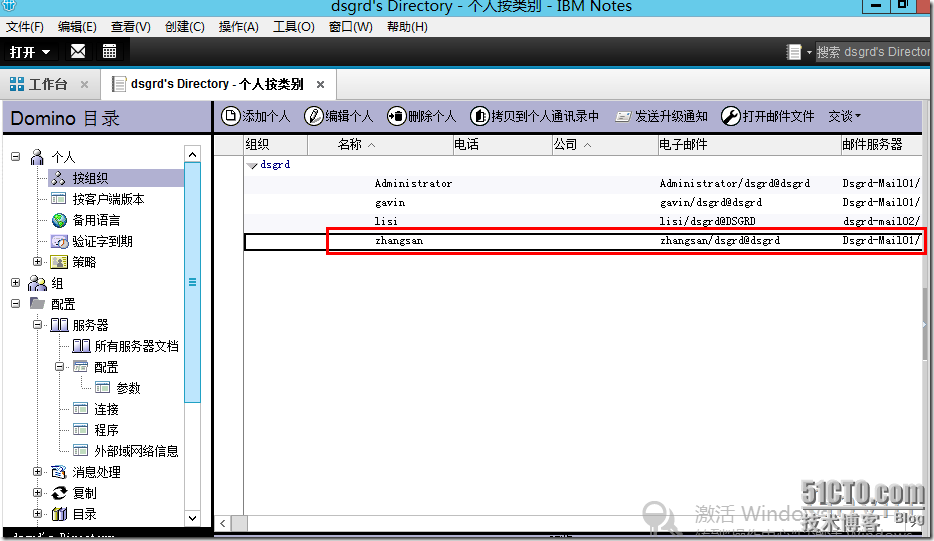Click the search dsgrd's Directory field
This screenshot has width=934, height=541.
point(872,52)
